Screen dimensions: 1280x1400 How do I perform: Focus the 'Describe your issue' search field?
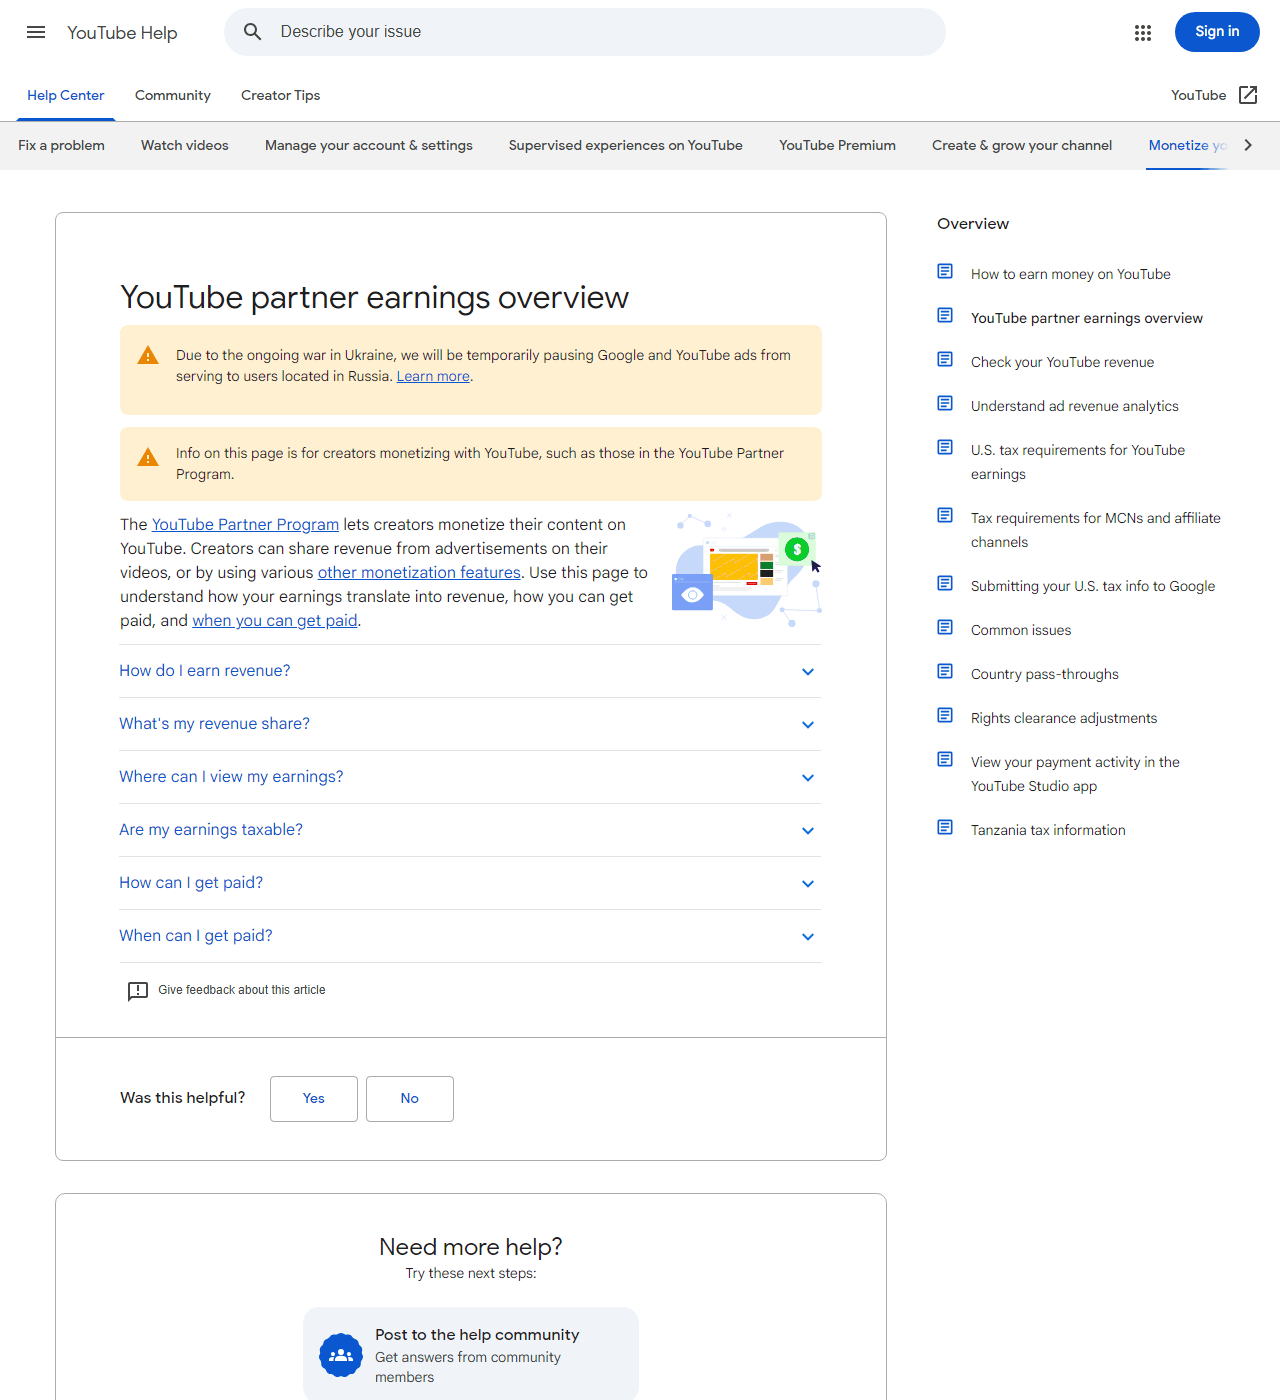pos(585,32)
